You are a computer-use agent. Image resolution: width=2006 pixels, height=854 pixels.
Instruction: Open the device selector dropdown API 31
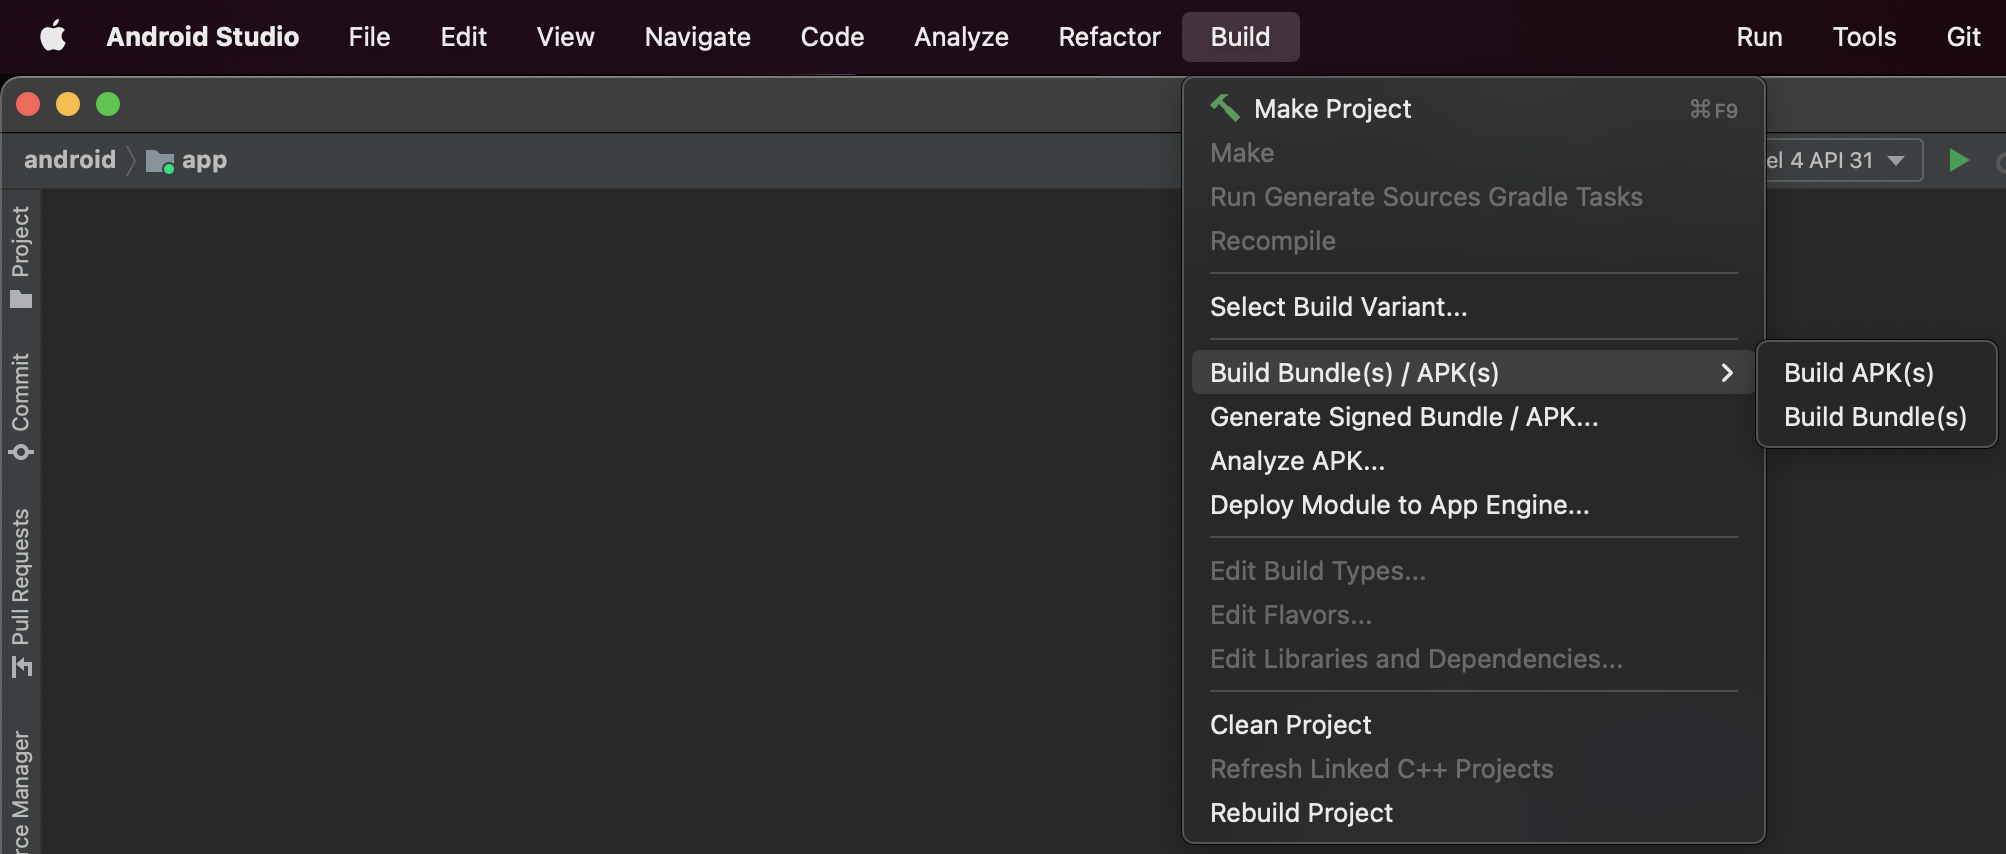[x=1845, y=160]
